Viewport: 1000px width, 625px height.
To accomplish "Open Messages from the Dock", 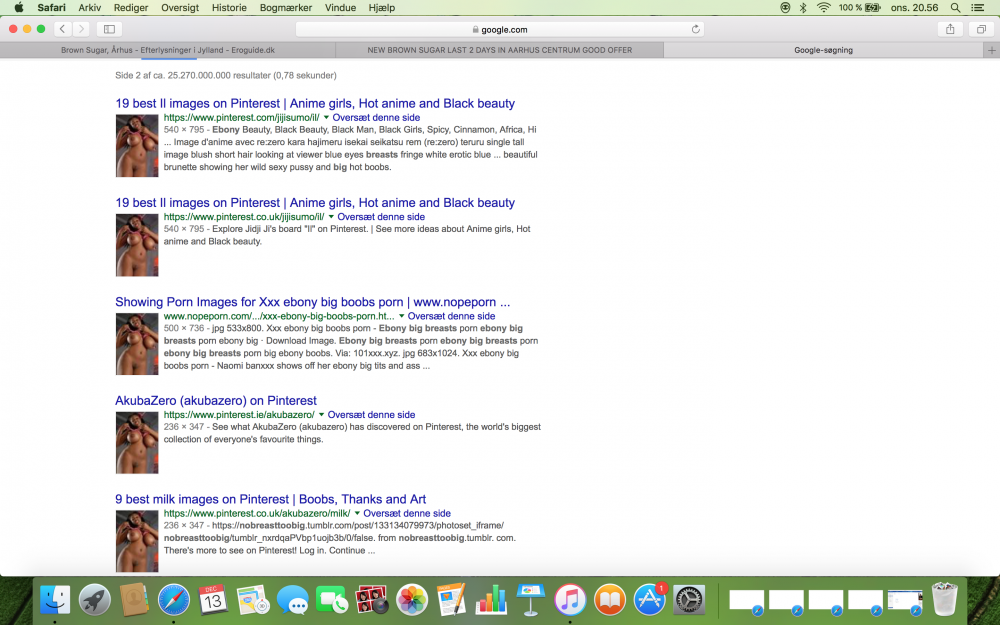I will pyautogui.click(x=293, y=600).
